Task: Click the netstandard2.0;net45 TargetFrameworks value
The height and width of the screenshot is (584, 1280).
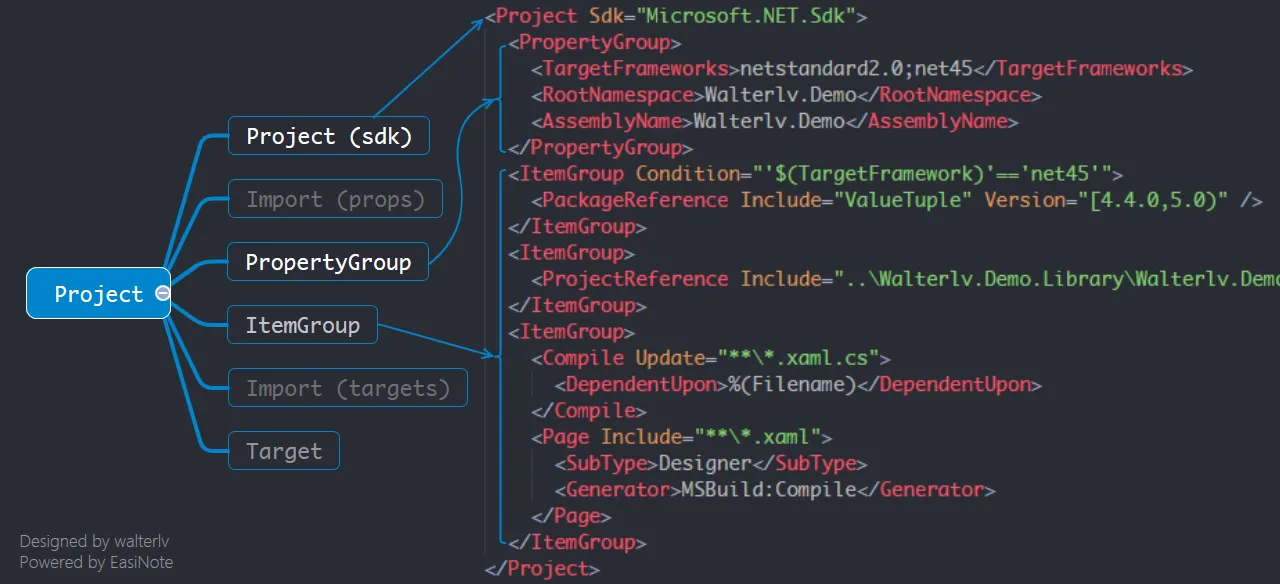Action: click(x=855, y=69)
